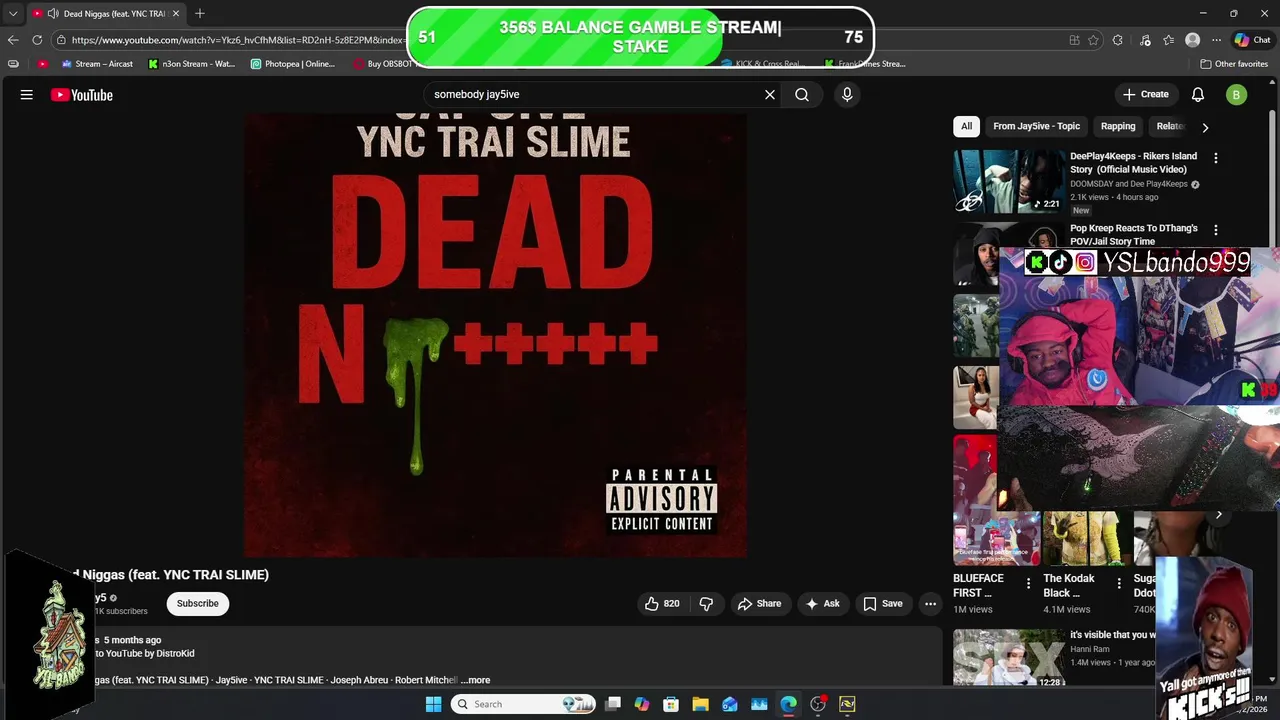This screenshot has width=1280, height=720.
Task: Open Copilot Chat in Edge
Action: pos(1253,40)
